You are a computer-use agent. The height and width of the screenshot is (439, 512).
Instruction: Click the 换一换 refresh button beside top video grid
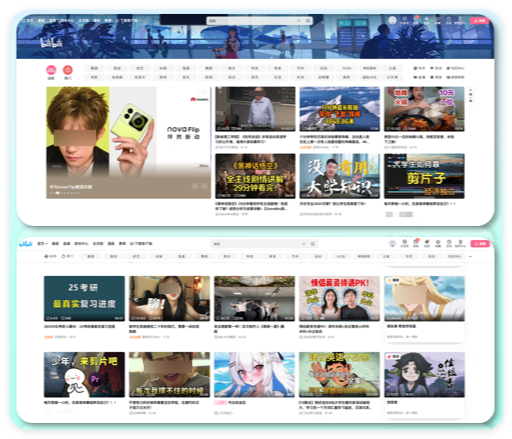point(471,96)
